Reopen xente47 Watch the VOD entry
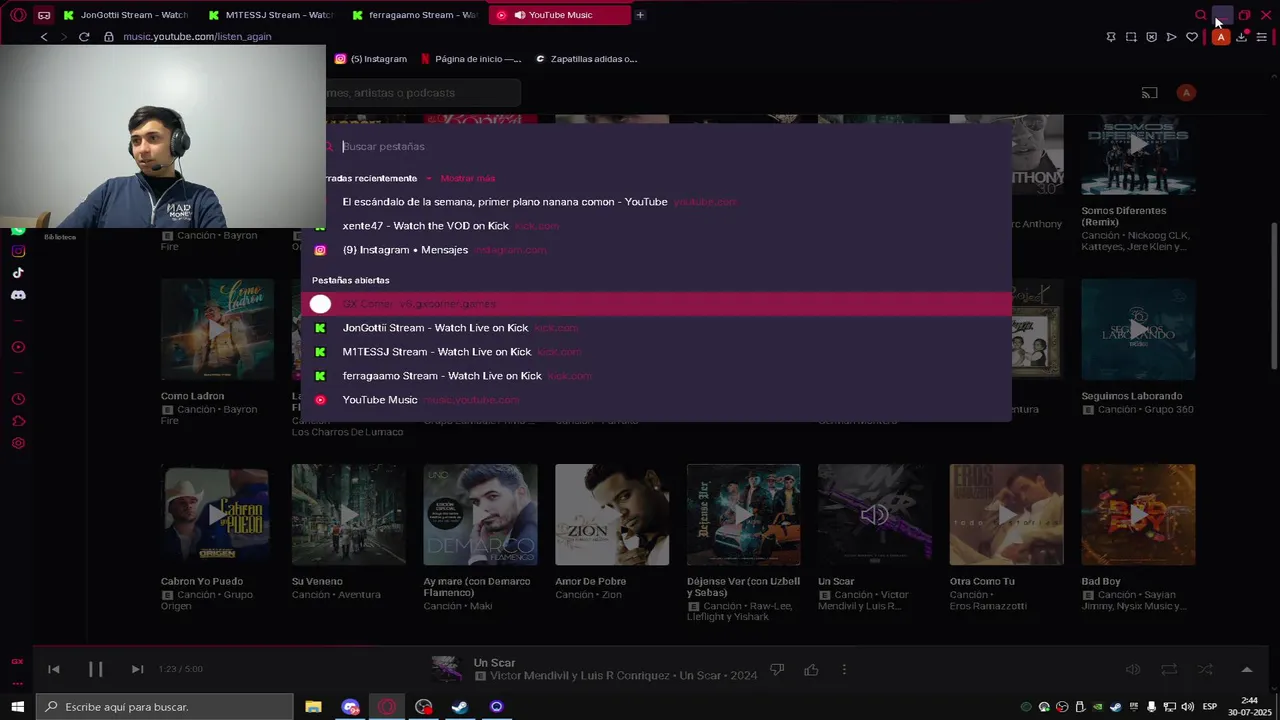Image resolution: width=1280 pixels, height=720 pixels. click(x=656, y=226)
